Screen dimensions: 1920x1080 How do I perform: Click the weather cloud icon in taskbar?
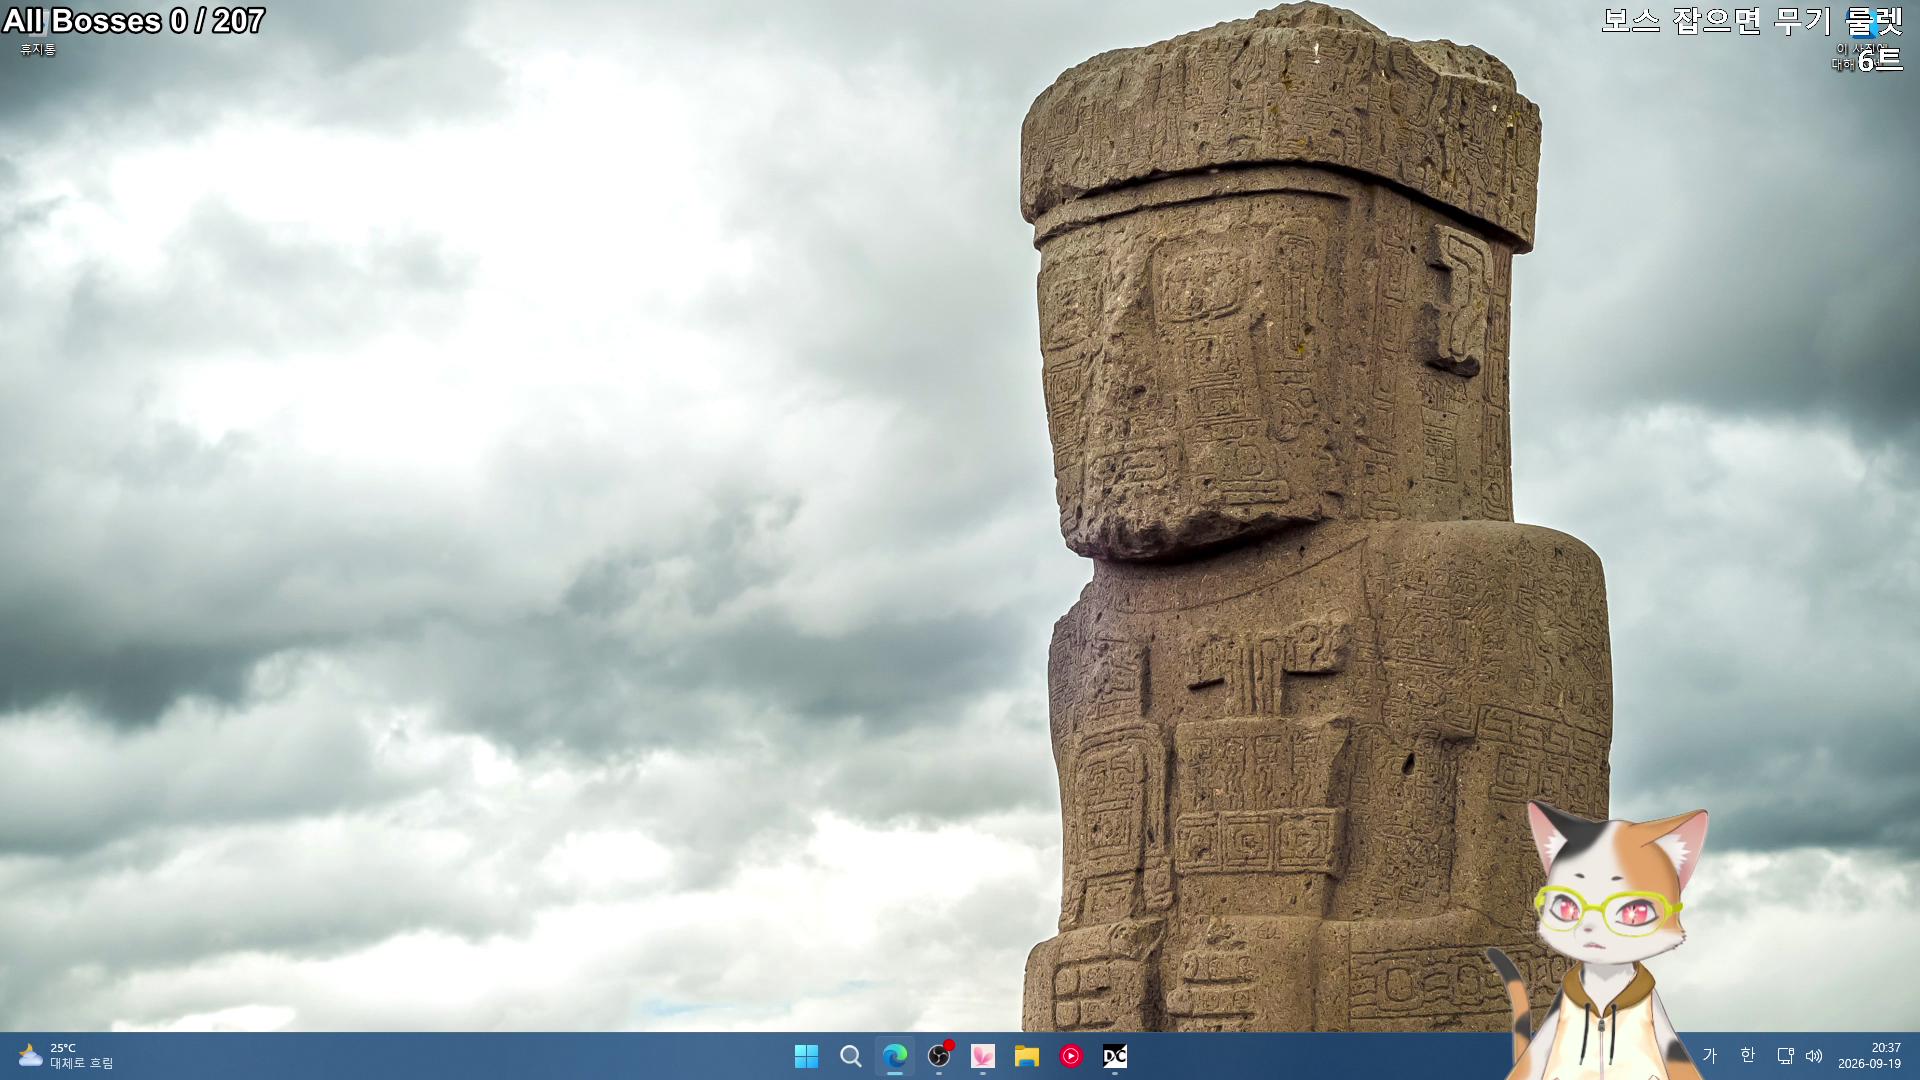tap(30, 1055)
